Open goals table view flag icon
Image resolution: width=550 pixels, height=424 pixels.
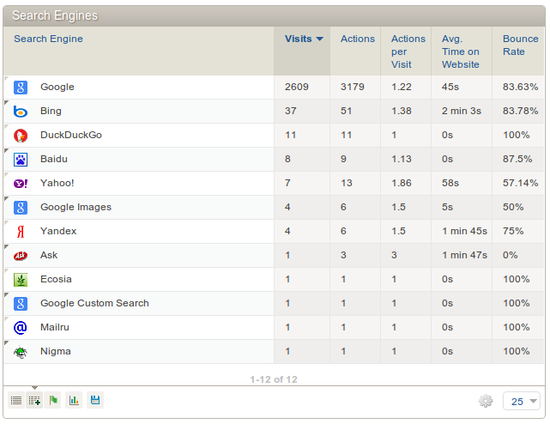tap(53, 400)
